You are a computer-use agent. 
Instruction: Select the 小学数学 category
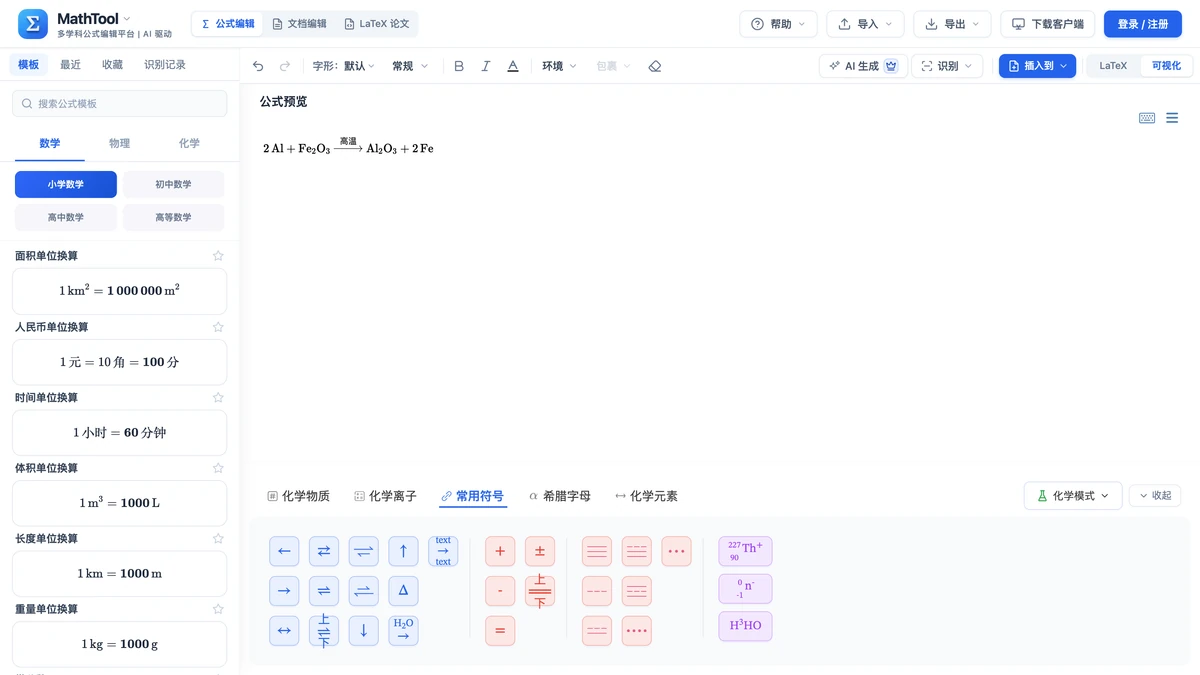66,184
